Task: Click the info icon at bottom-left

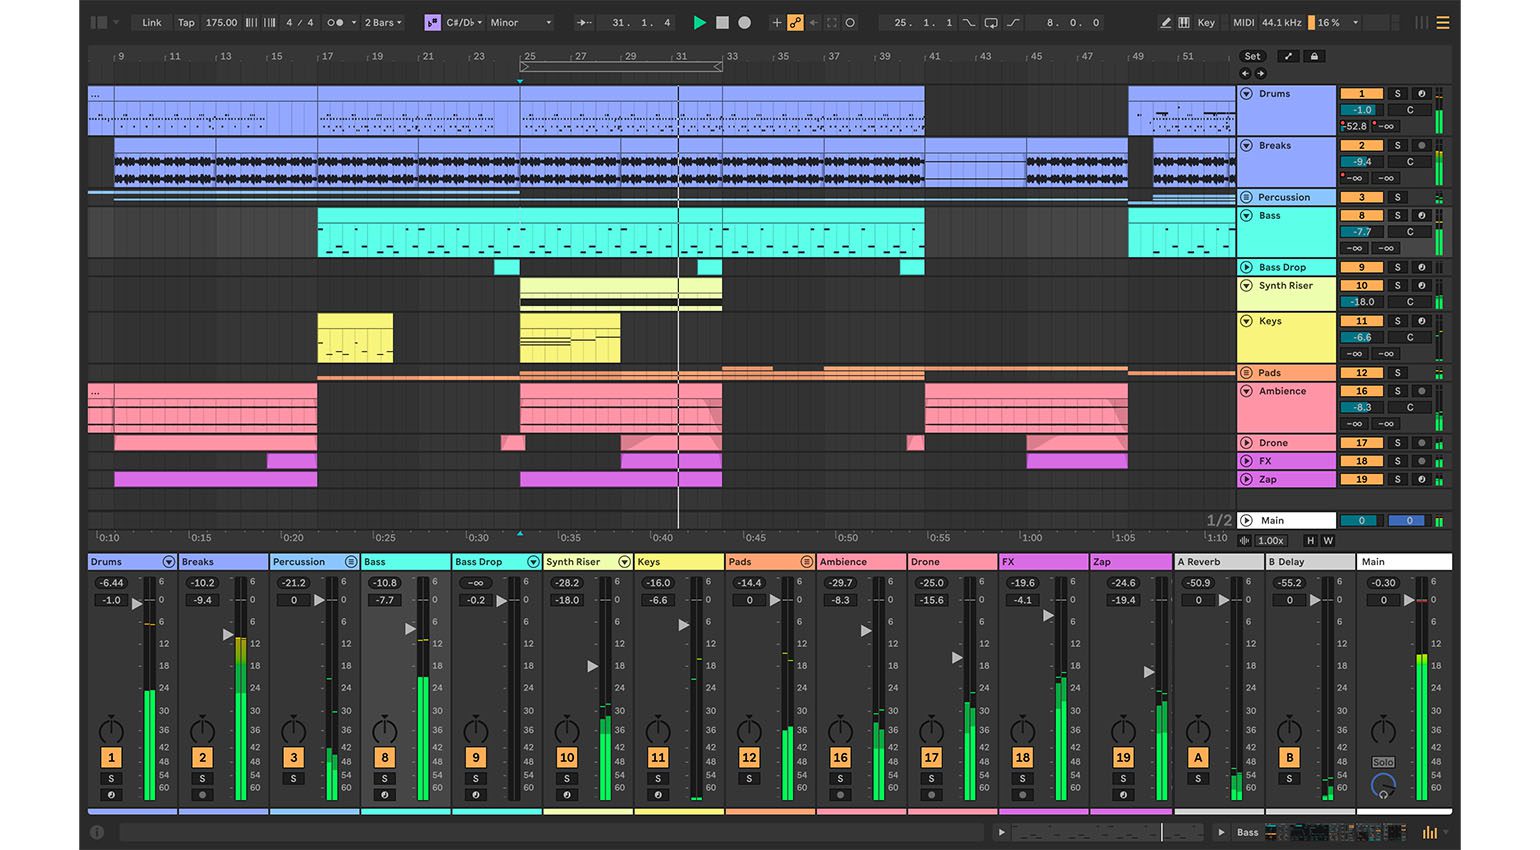Action: point(97,832)
